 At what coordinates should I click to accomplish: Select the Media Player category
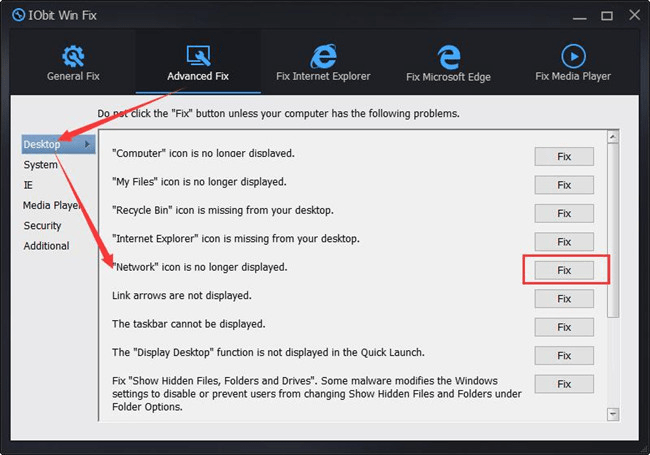click(51, 205)
